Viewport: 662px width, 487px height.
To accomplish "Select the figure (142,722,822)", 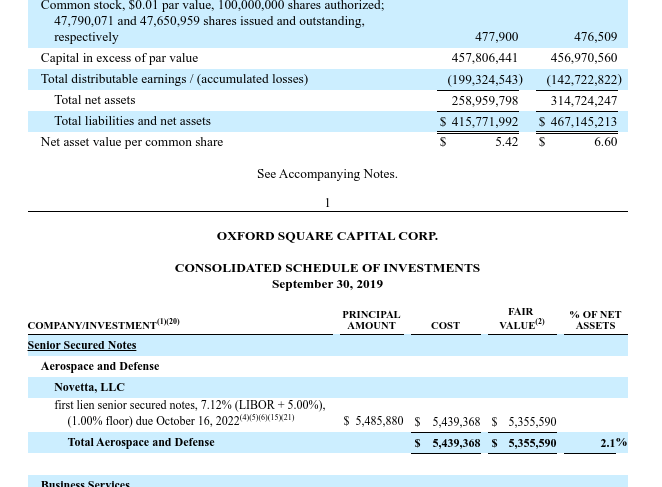I will 584,79.
